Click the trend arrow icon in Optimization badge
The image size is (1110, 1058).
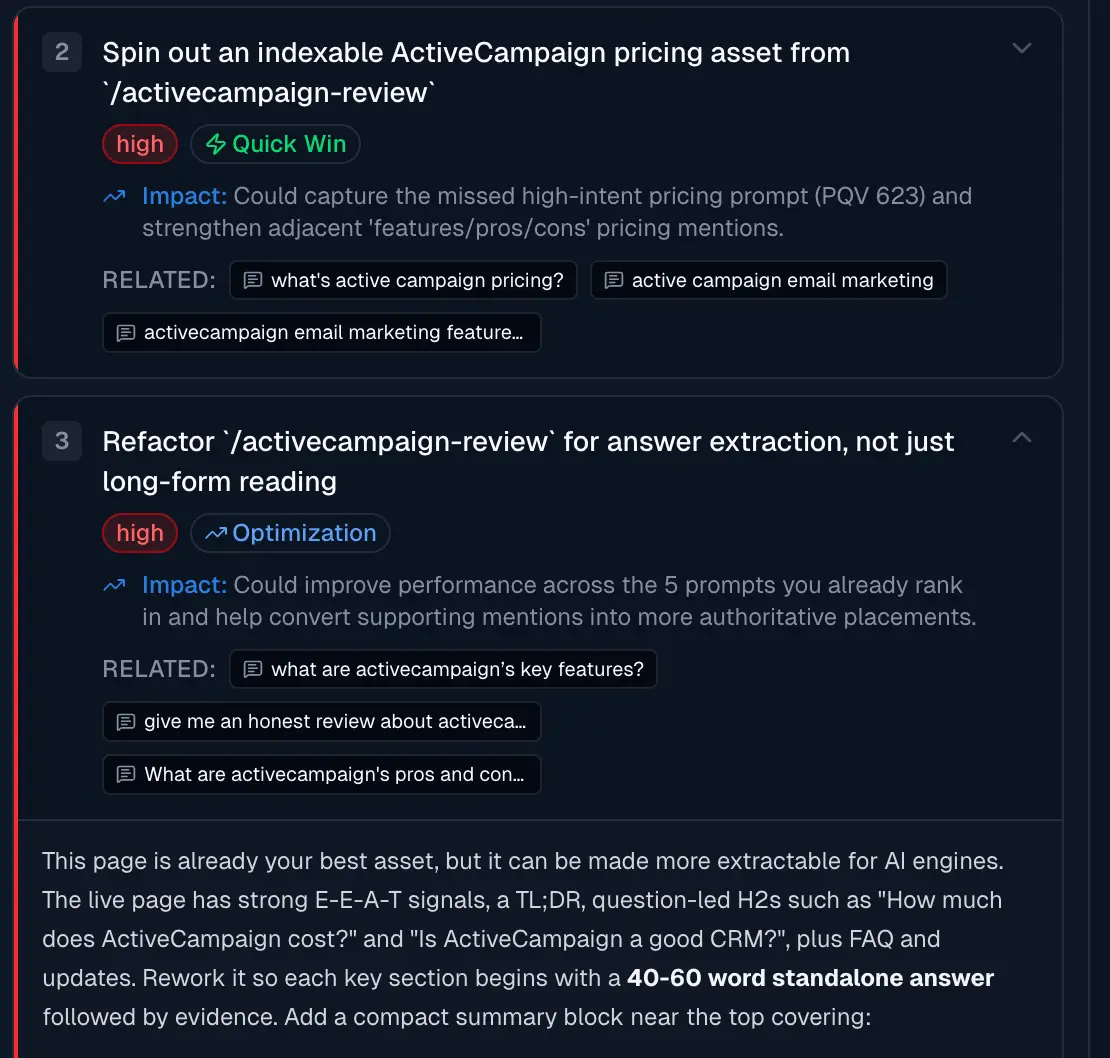(x=216, y=534)
